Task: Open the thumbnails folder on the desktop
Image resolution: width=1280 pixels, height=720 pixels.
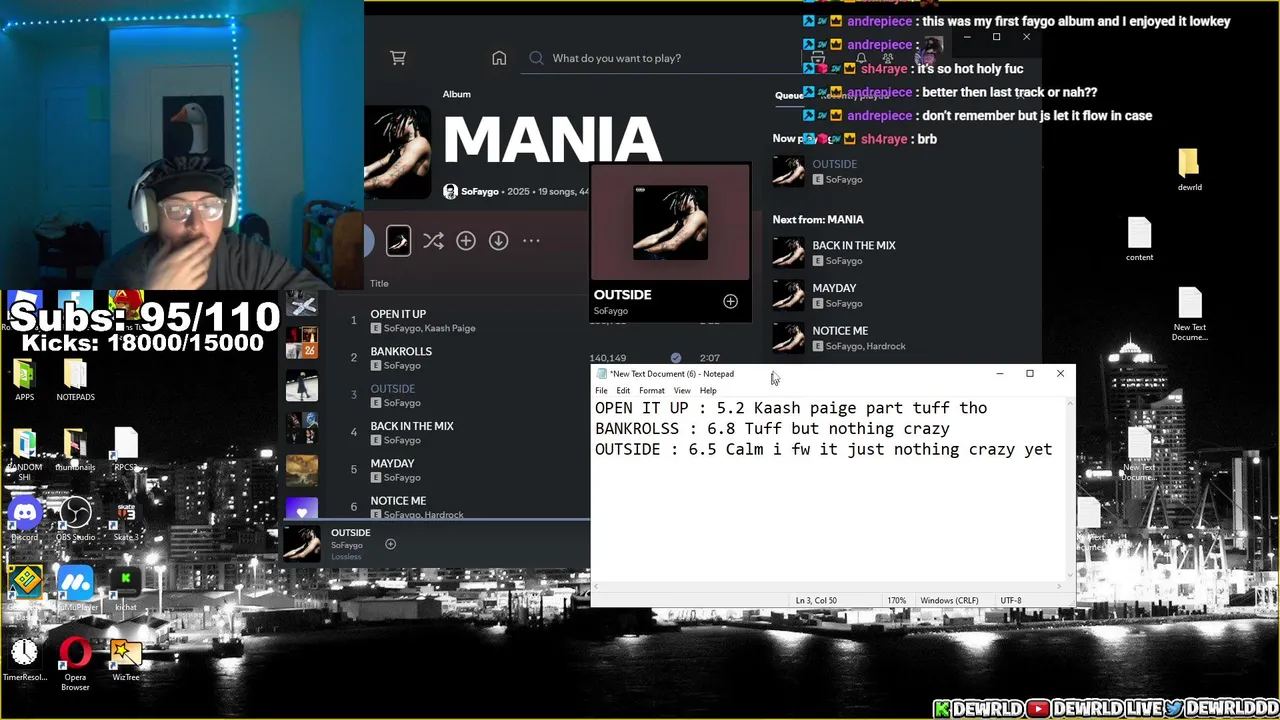Action: pos(75,450)
